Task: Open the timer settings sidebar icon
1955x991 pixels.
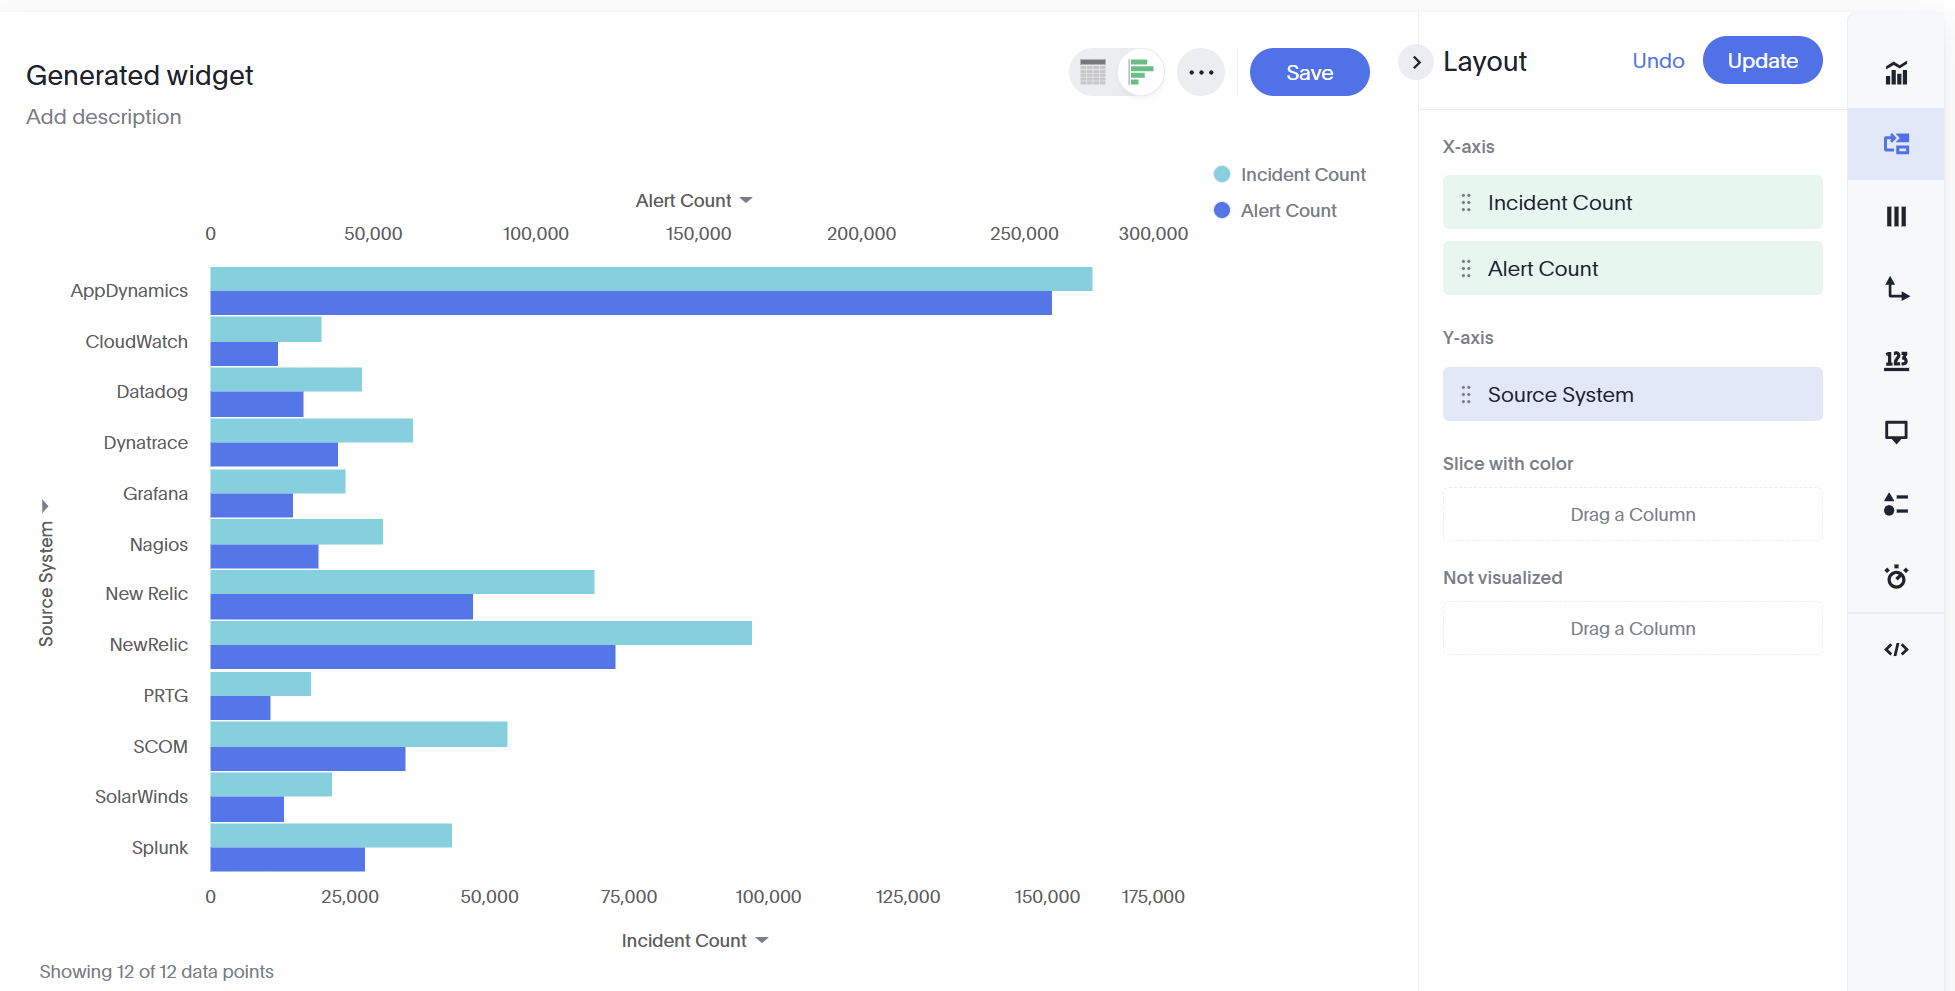Action: tap(1896, 576)
